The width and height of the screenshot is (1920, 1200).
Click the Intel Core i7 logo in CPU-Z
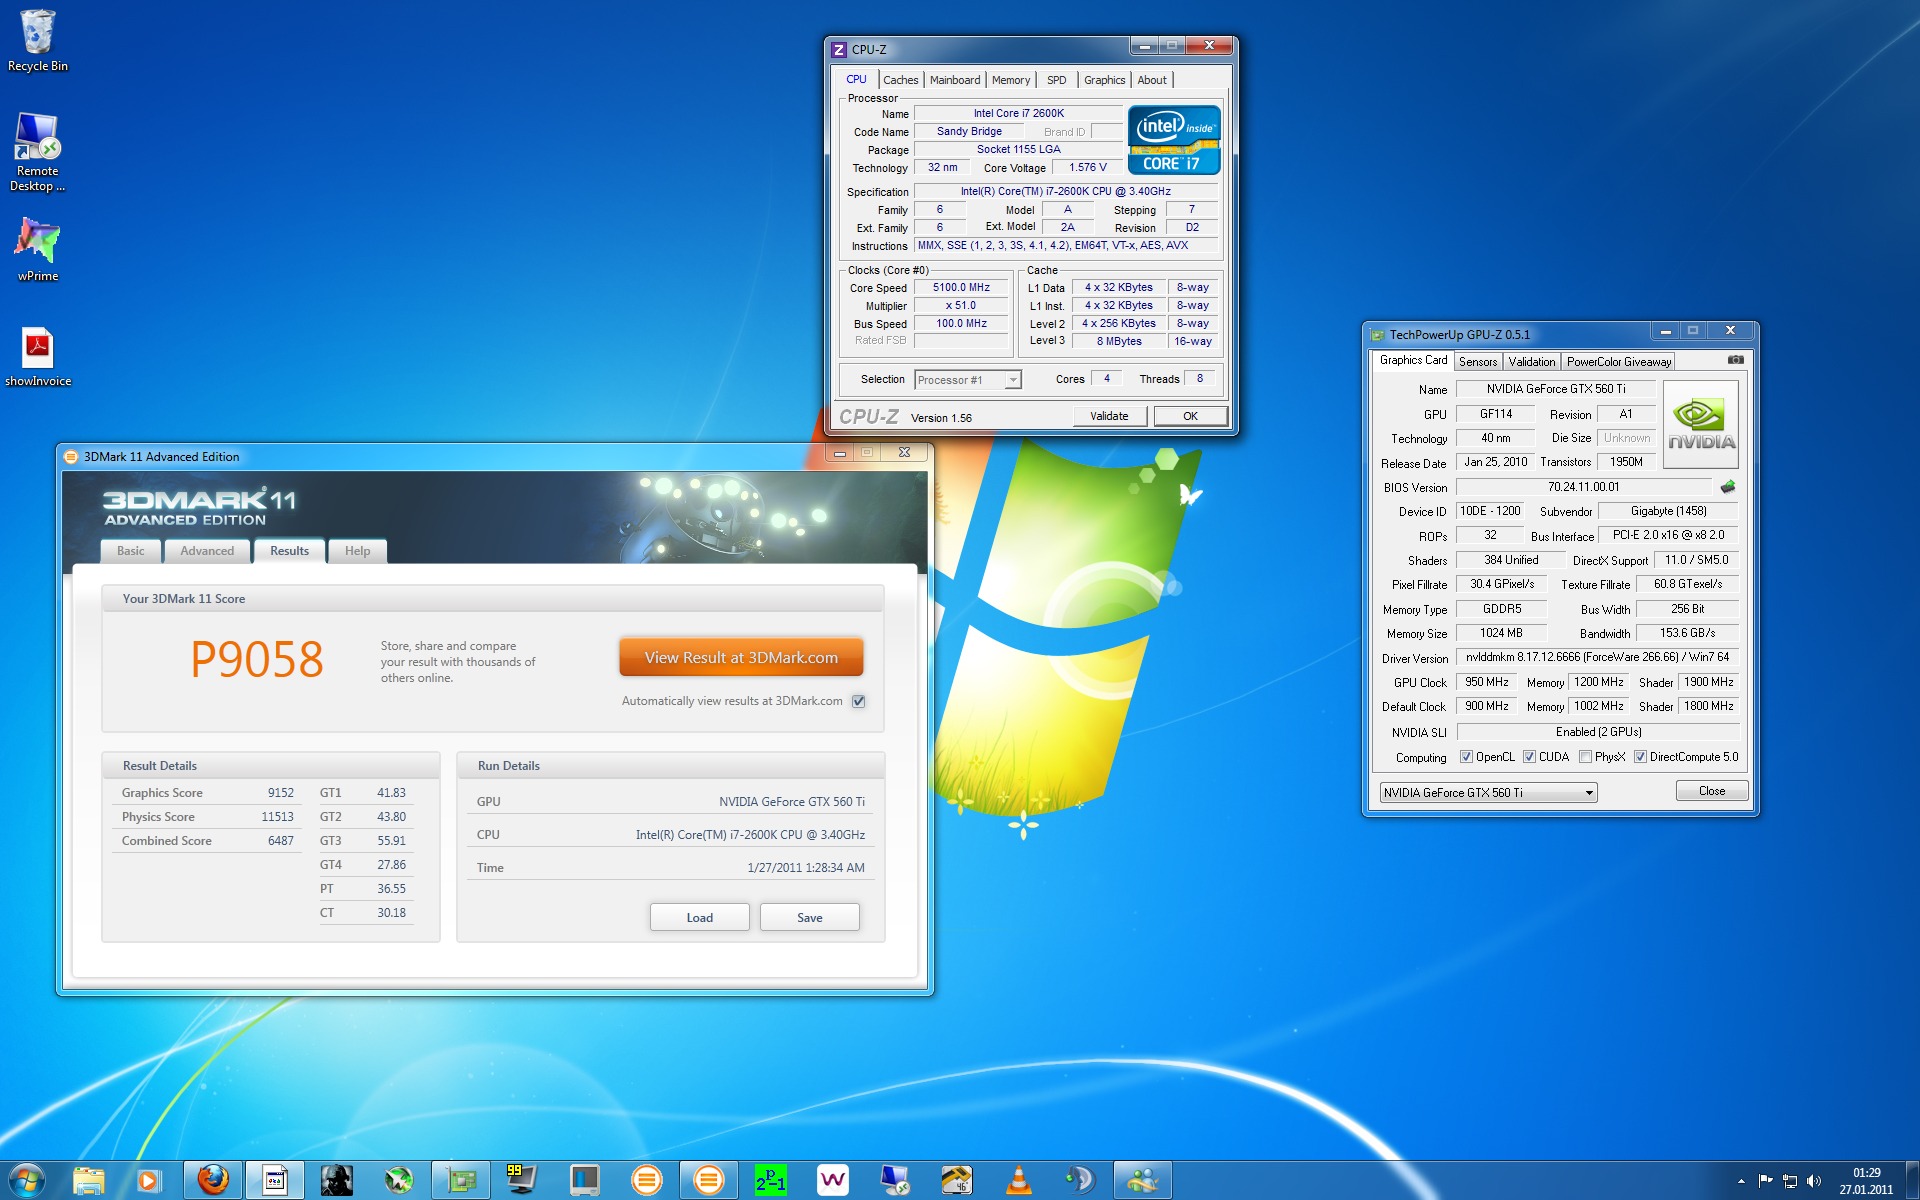(x=1174, y=140)
